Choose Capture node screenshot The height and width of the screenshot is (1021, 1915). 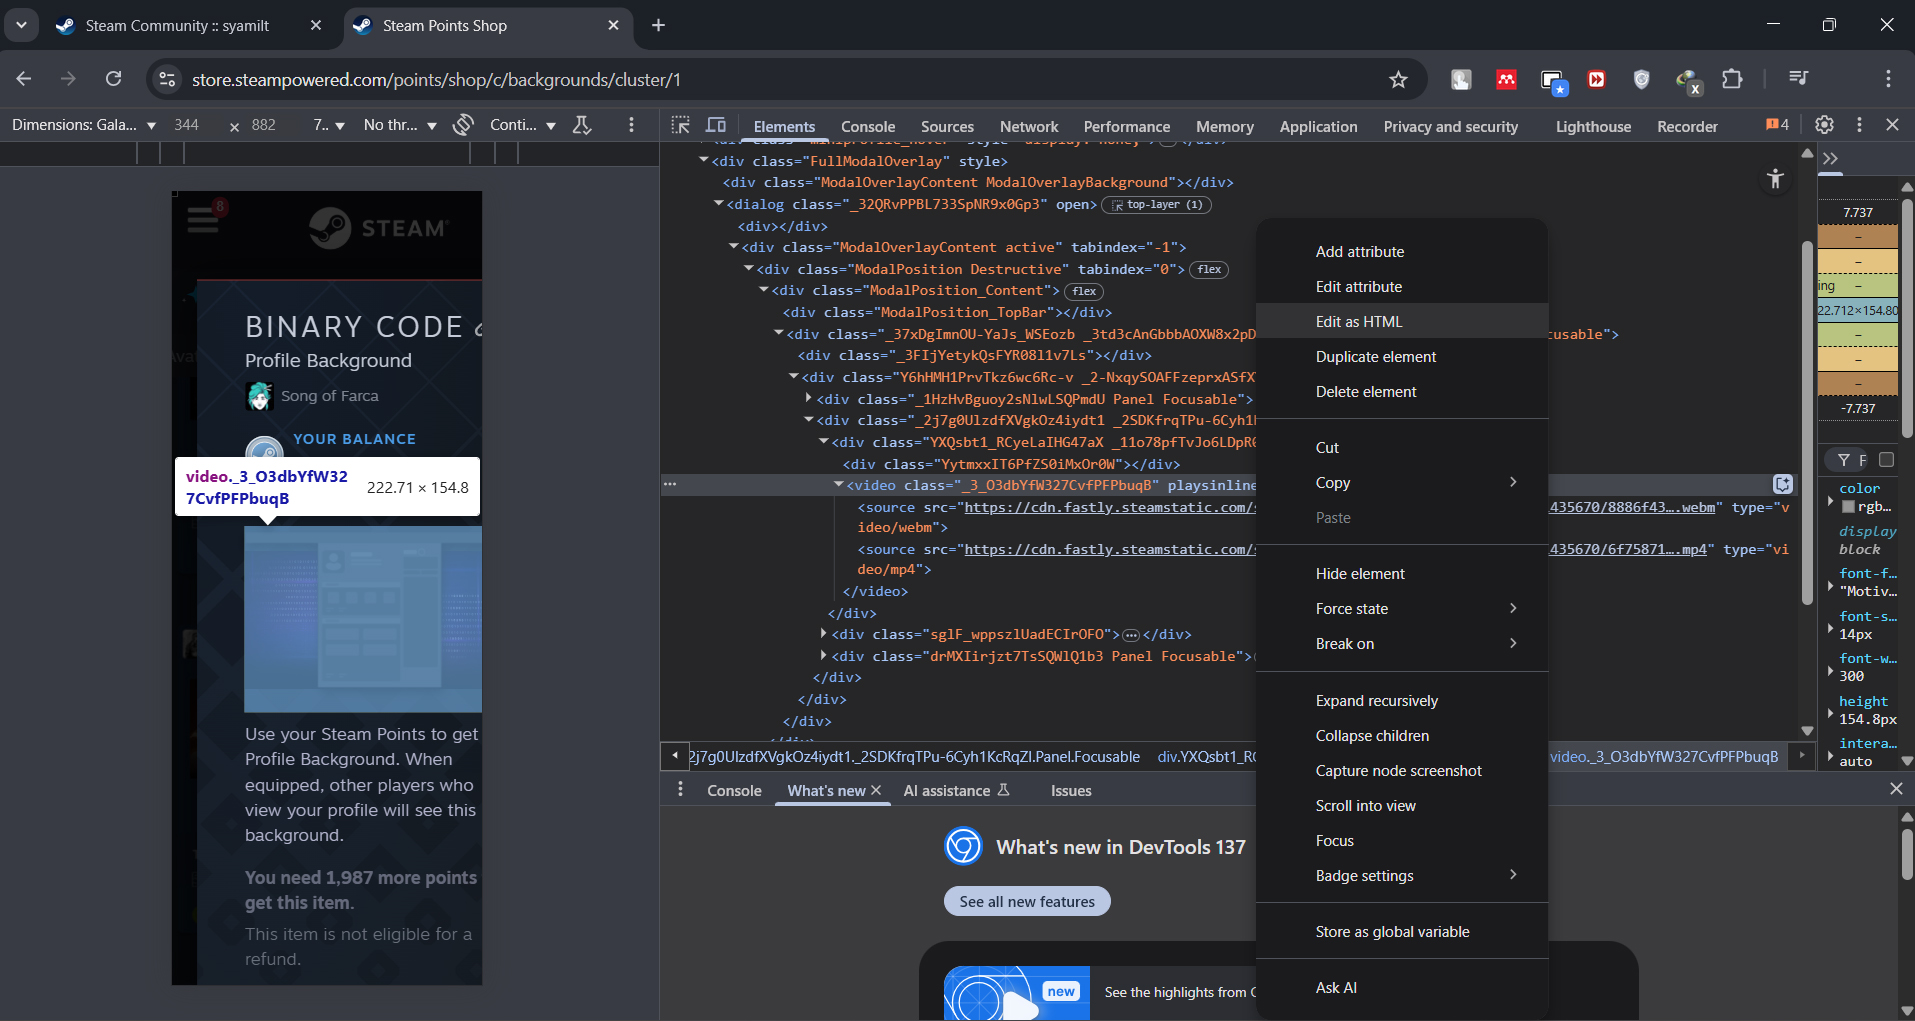pos(1402,771)
